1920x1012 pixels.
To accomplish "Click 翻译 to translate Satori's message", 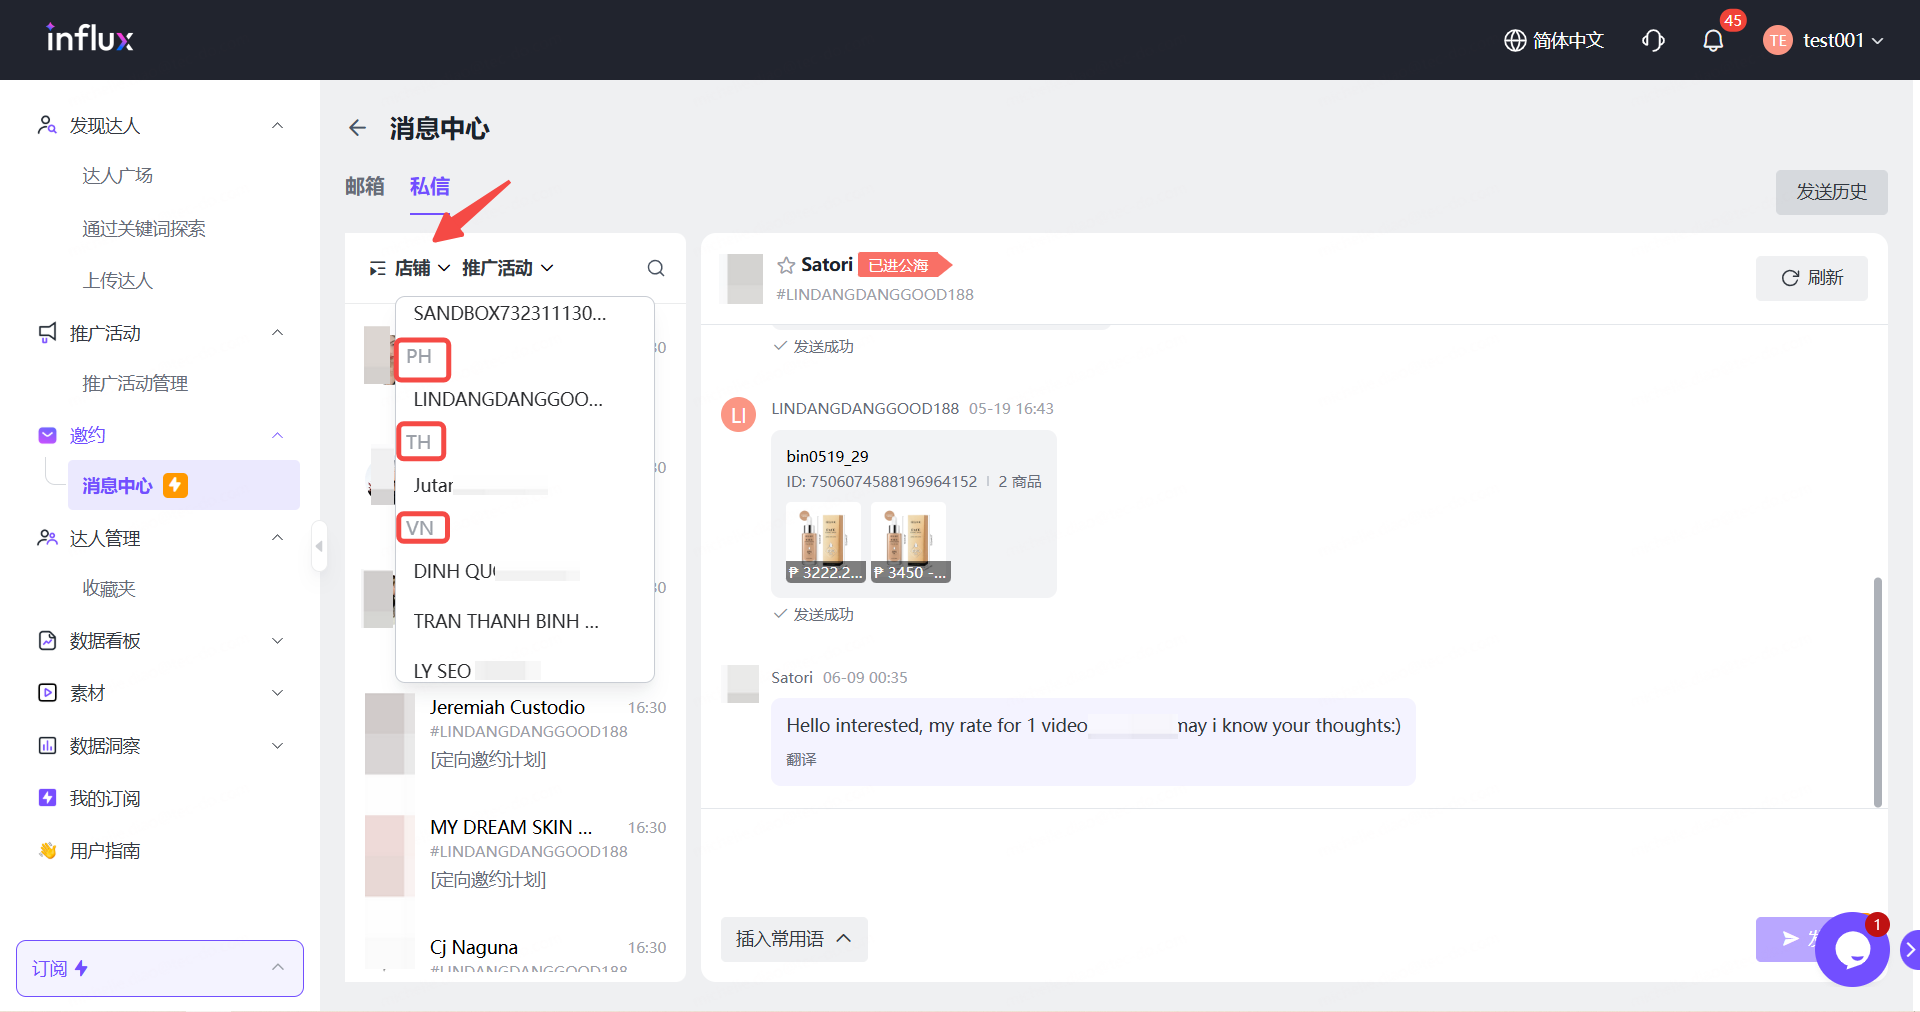I will click(801, 760).
